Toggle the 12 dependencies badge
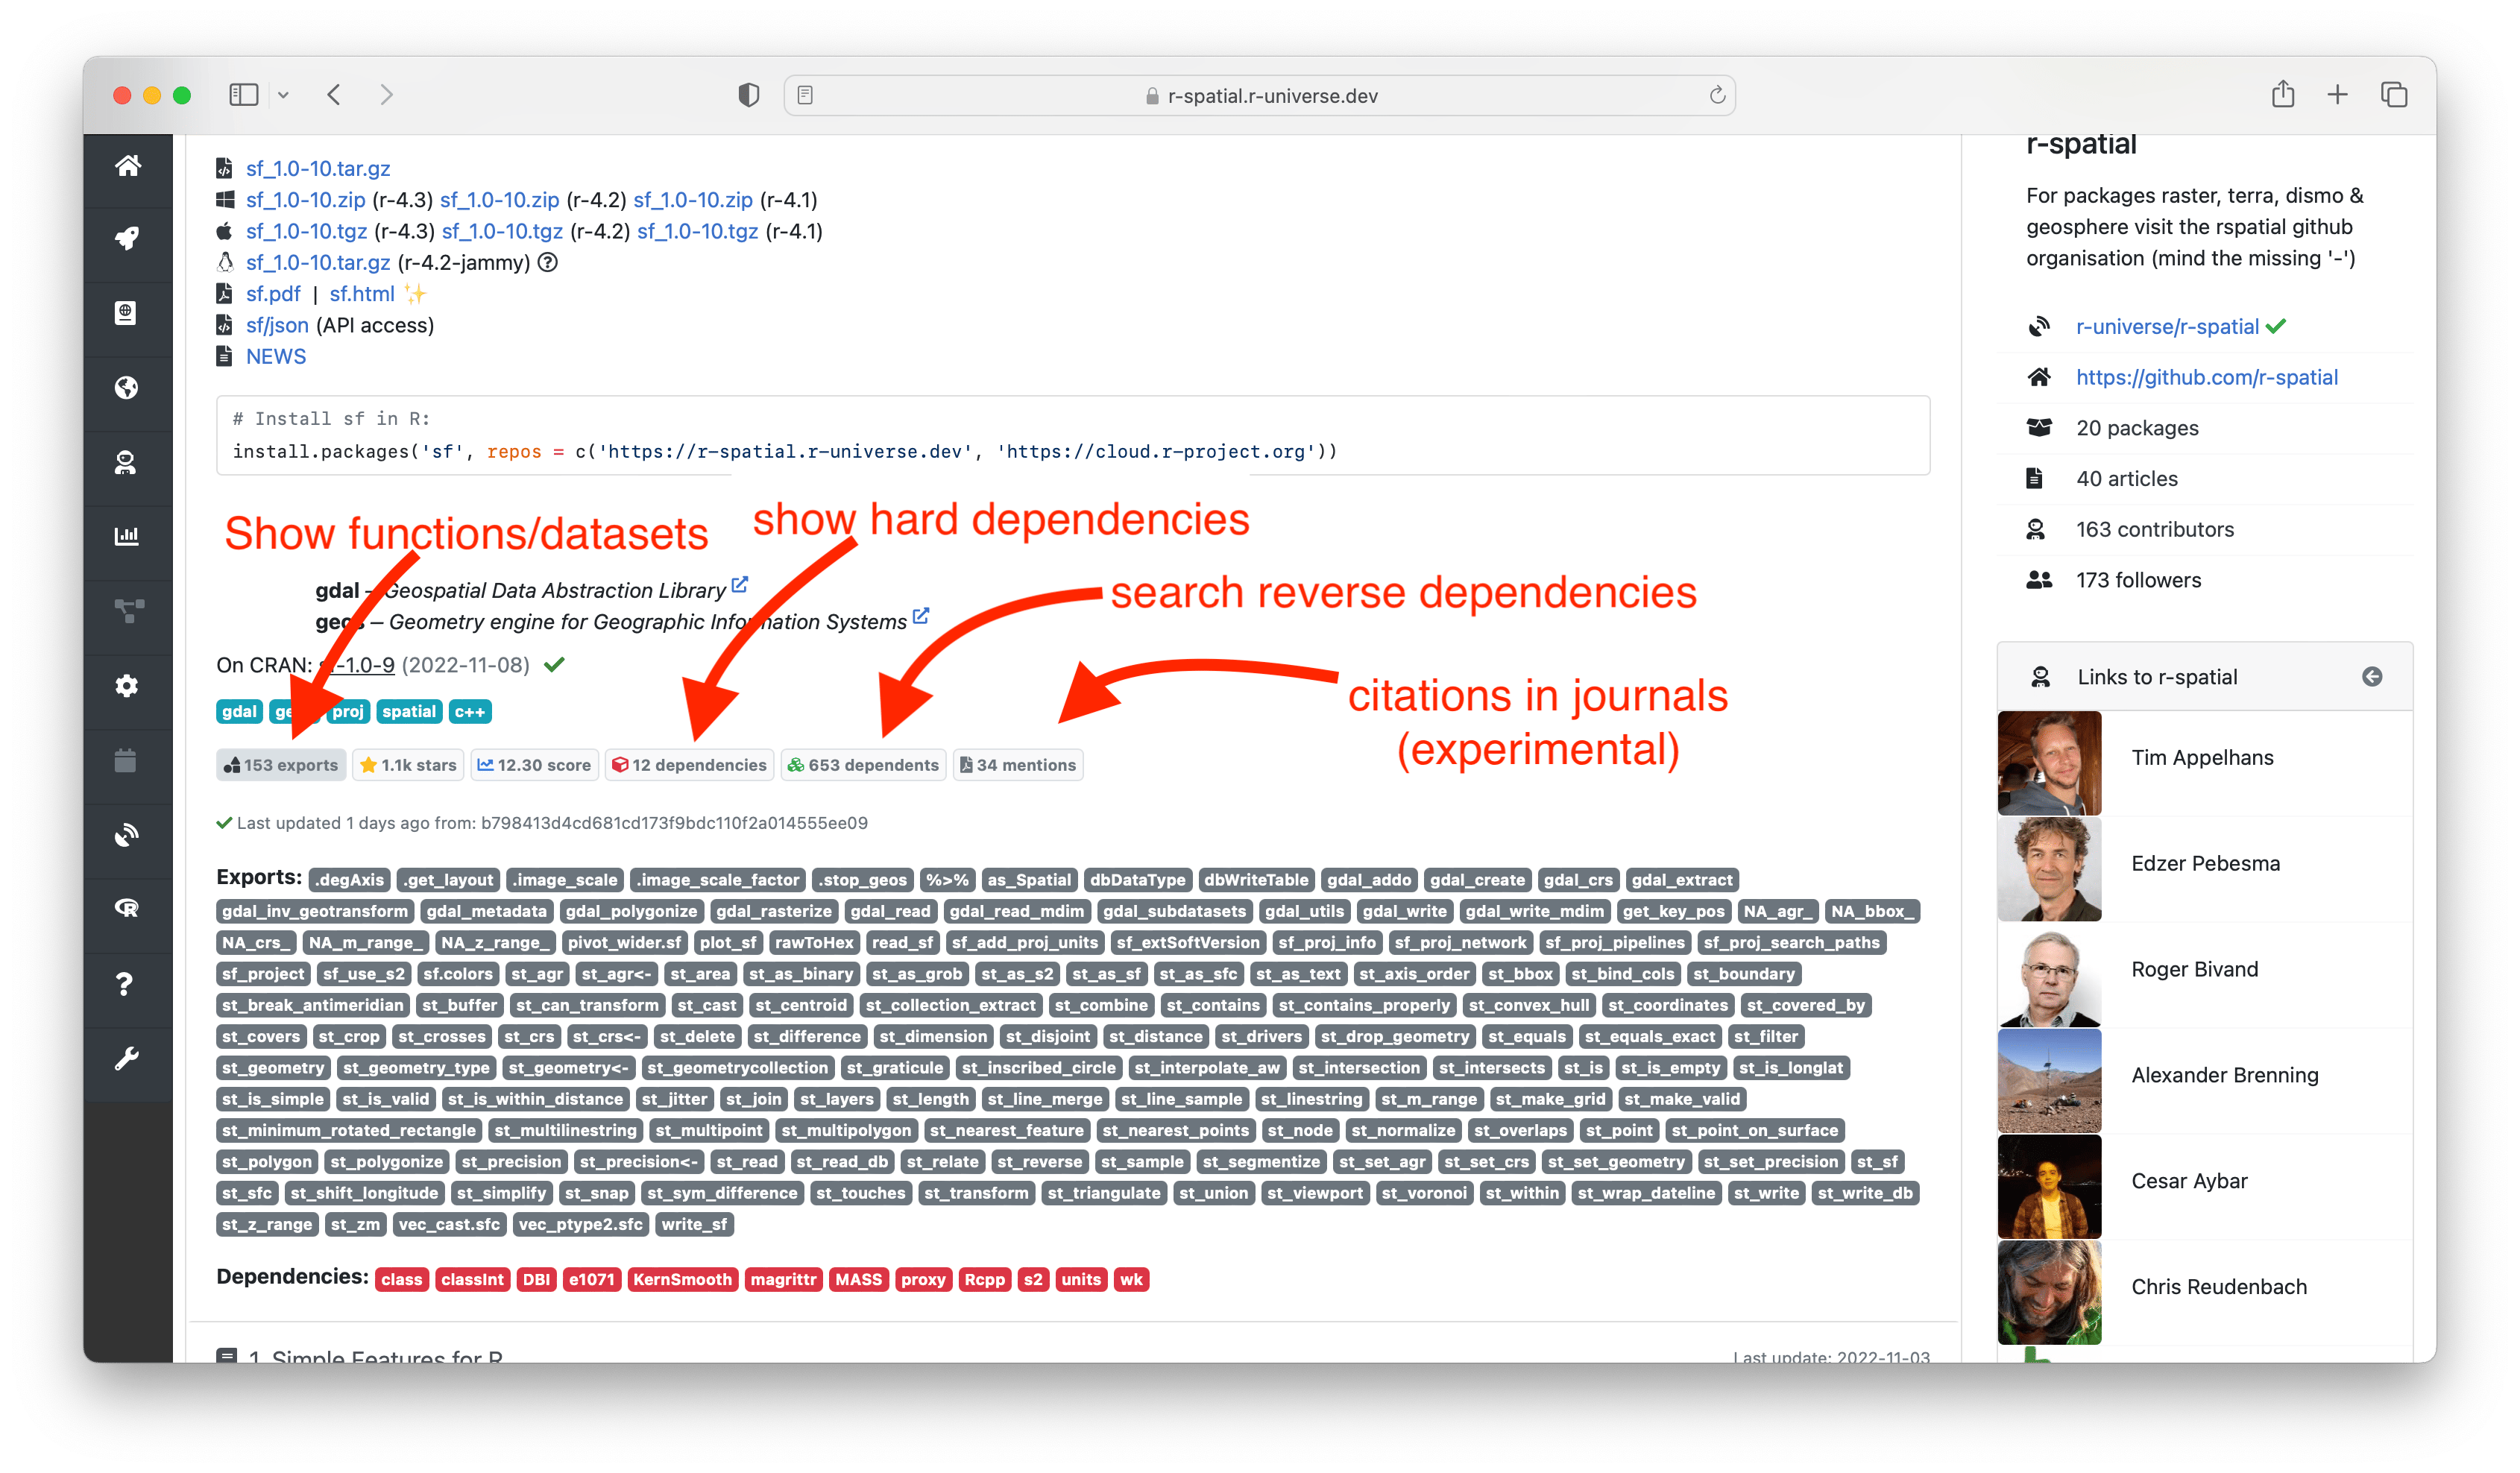 coord(689,765)
